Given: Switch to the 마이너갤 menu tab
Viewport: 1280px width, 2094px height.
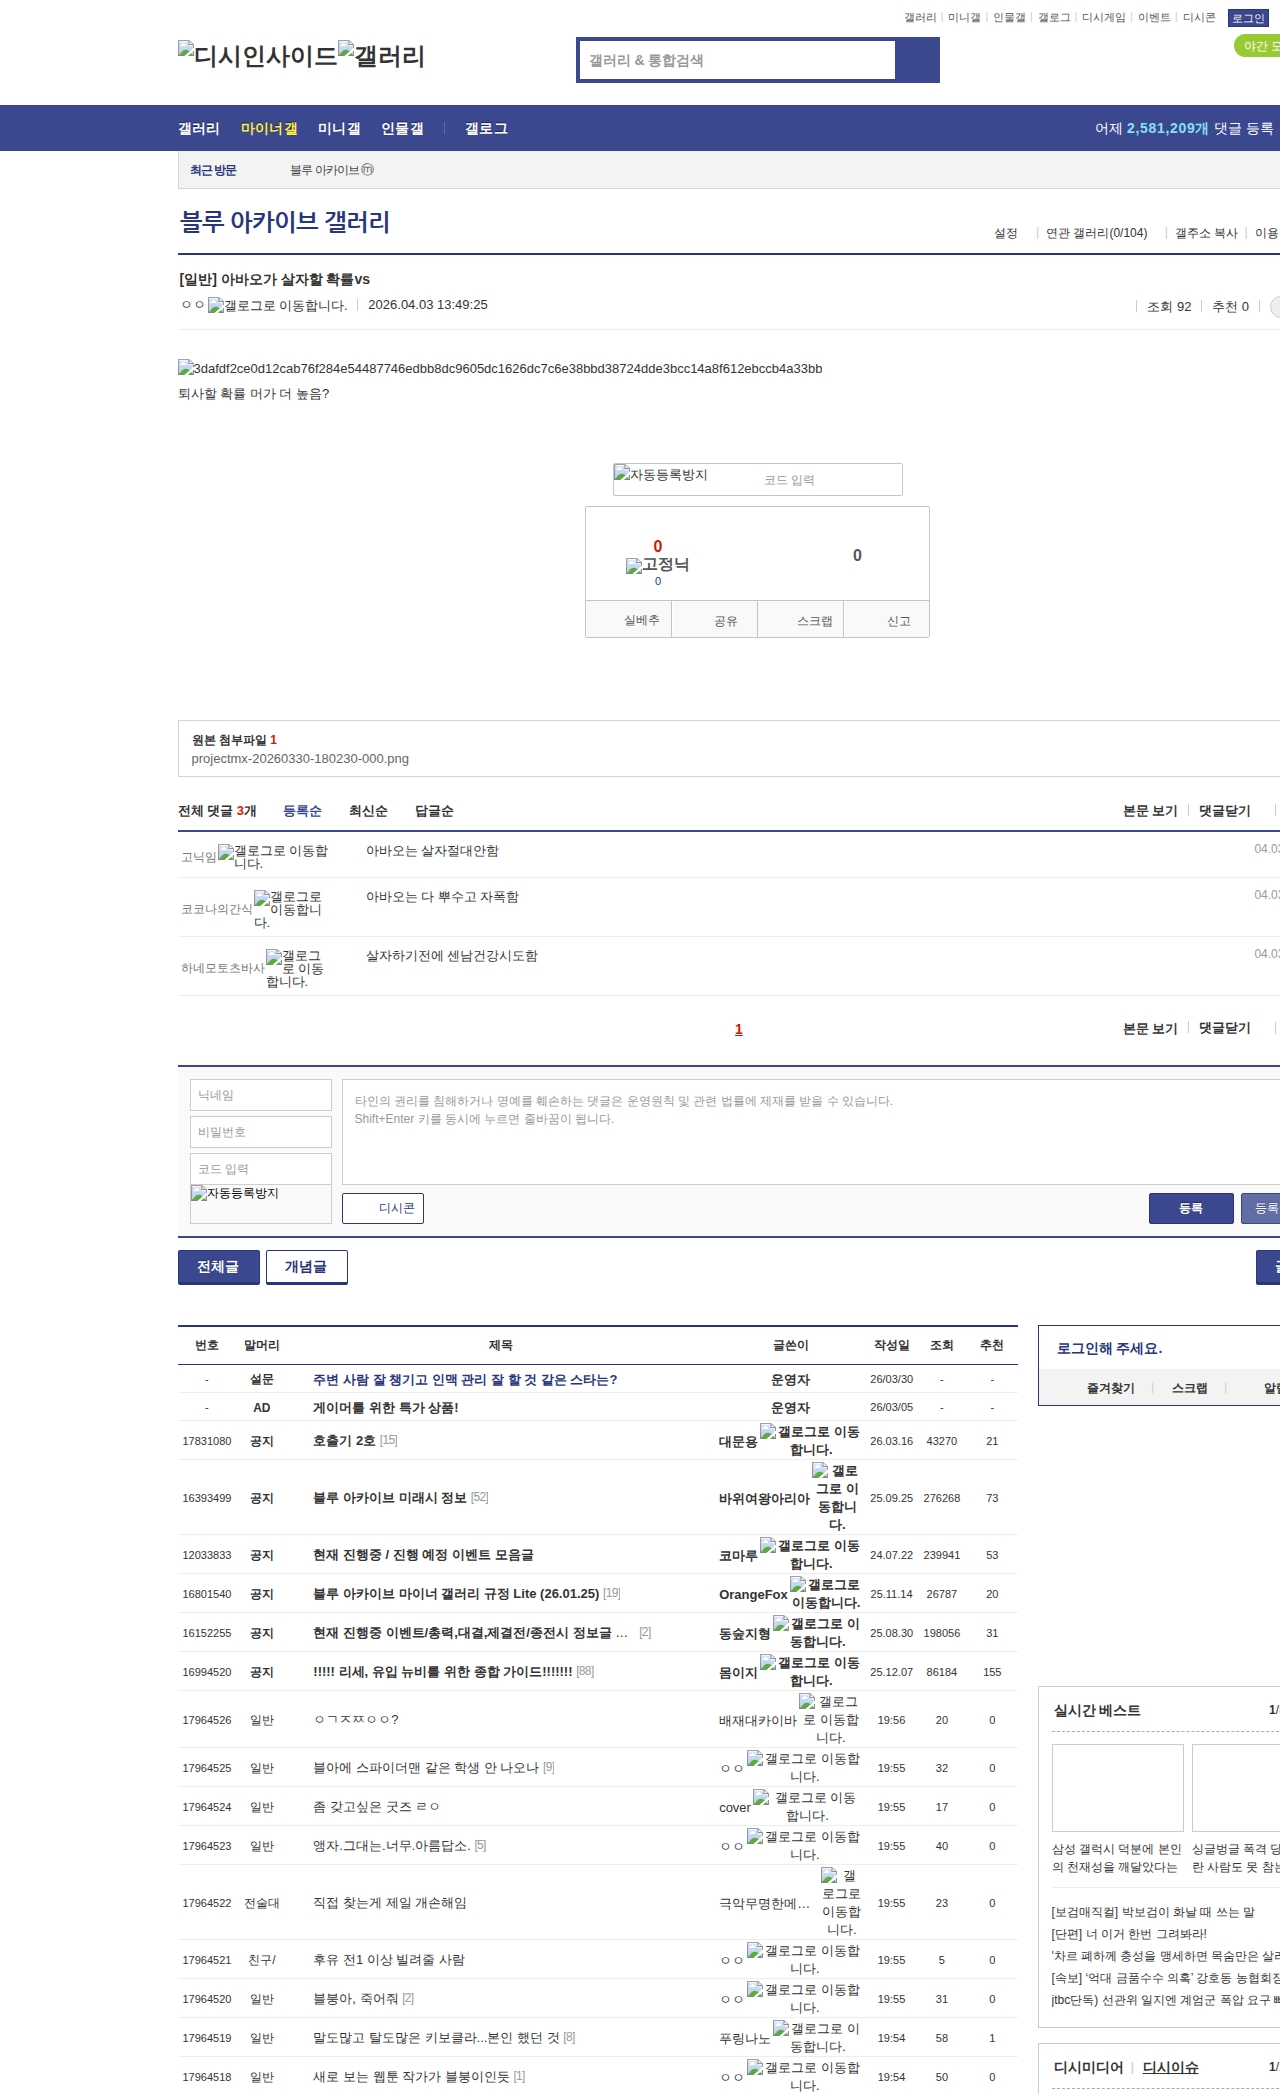Looking at the screenshot, I should point(269,129).
